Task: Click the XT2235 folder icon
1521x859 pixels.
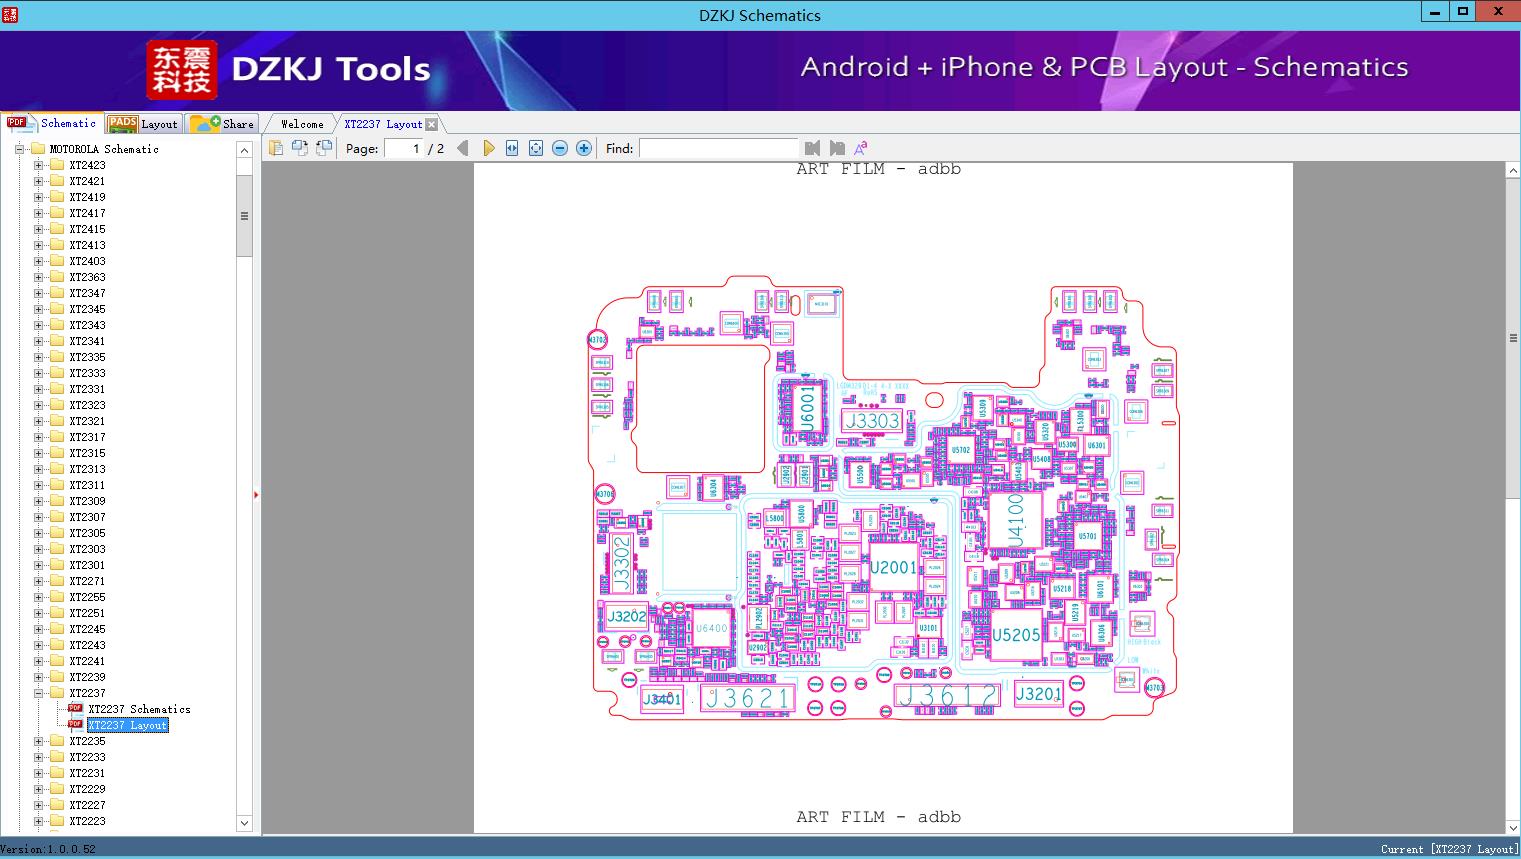Action: [57, 741]
